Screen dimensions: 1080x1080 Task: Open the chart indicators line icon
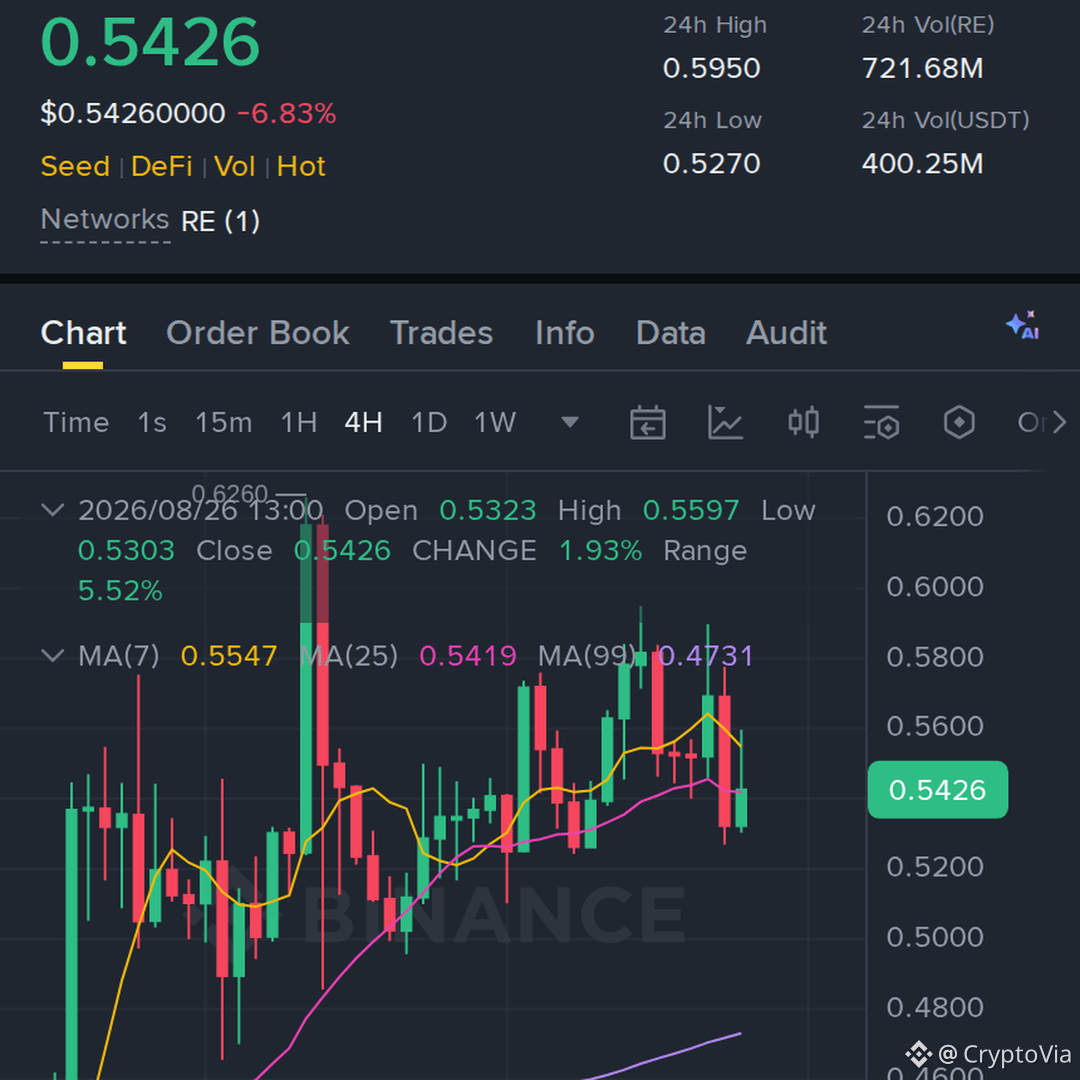(x=725, y=422)
